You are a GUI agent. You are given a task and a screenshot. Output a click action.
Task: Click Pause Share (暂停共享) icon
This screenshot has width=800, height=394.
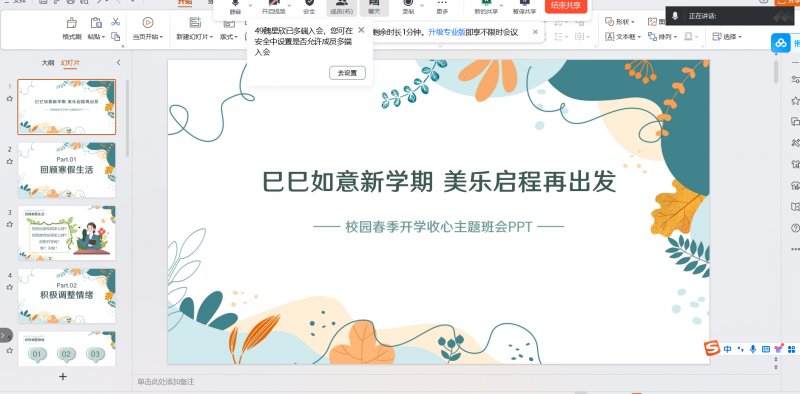[x=524, y=7]
